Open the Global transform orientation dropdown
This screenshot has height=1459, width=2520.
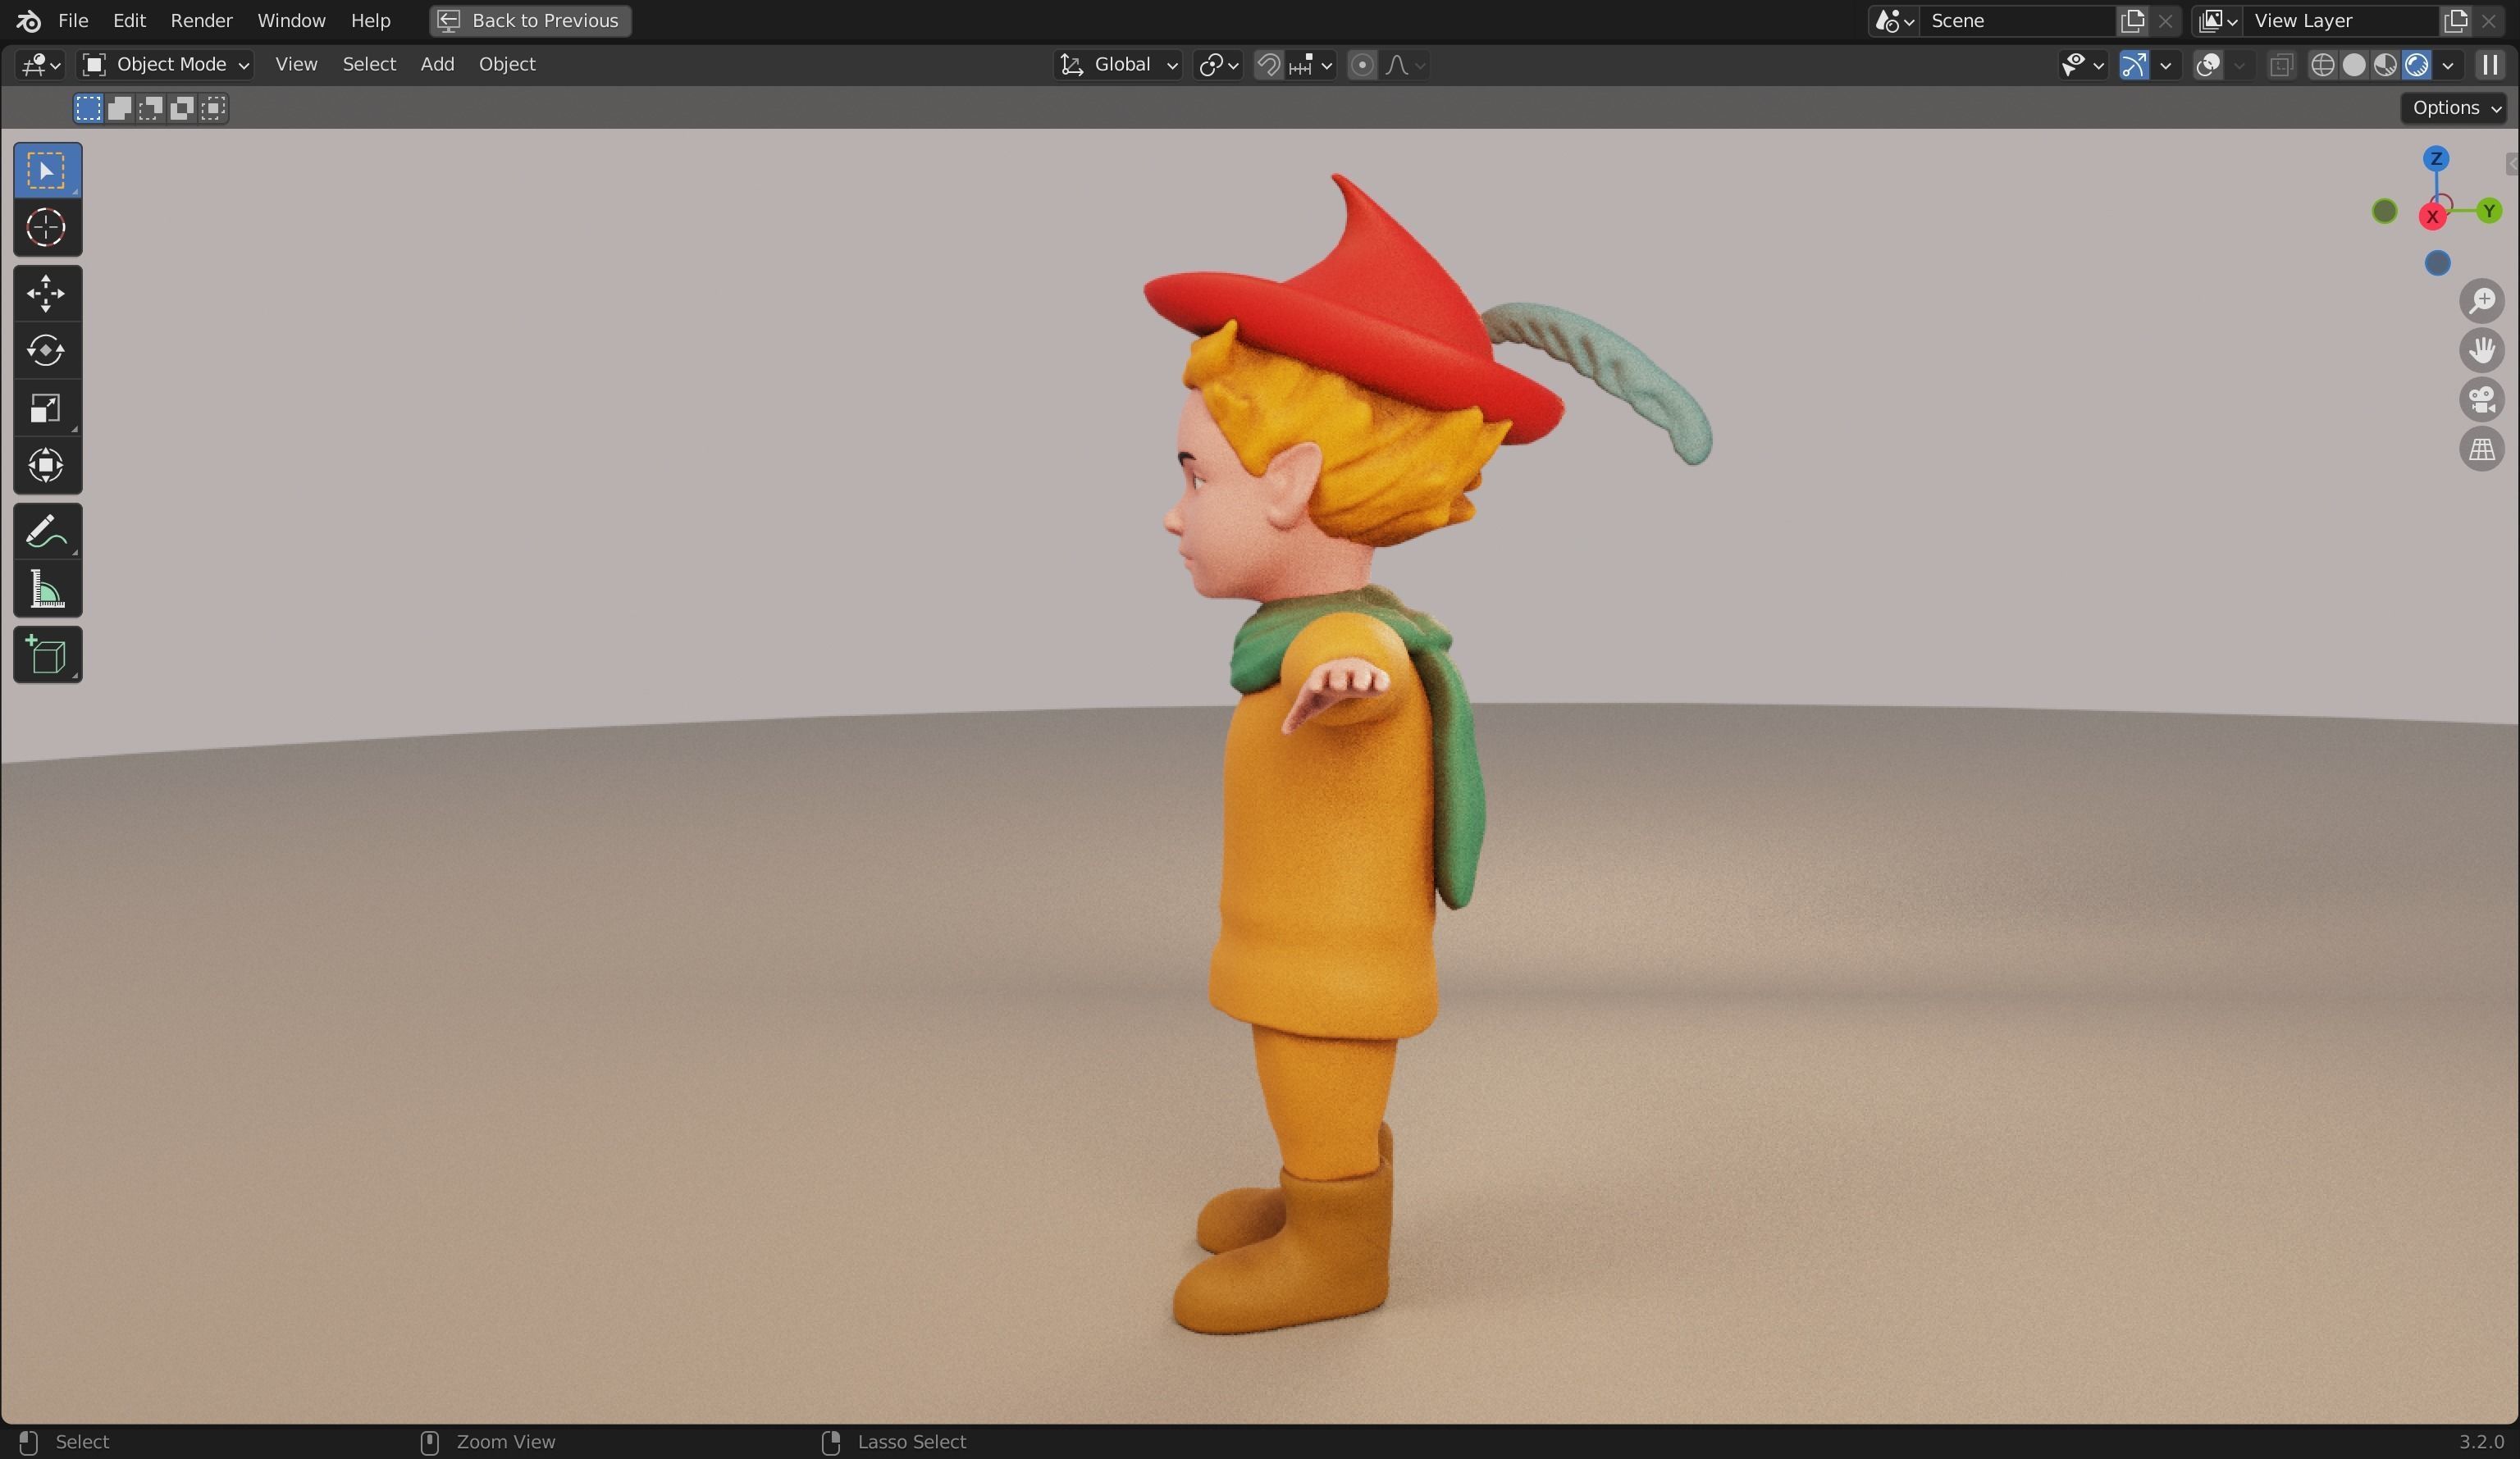point(1118,65)
